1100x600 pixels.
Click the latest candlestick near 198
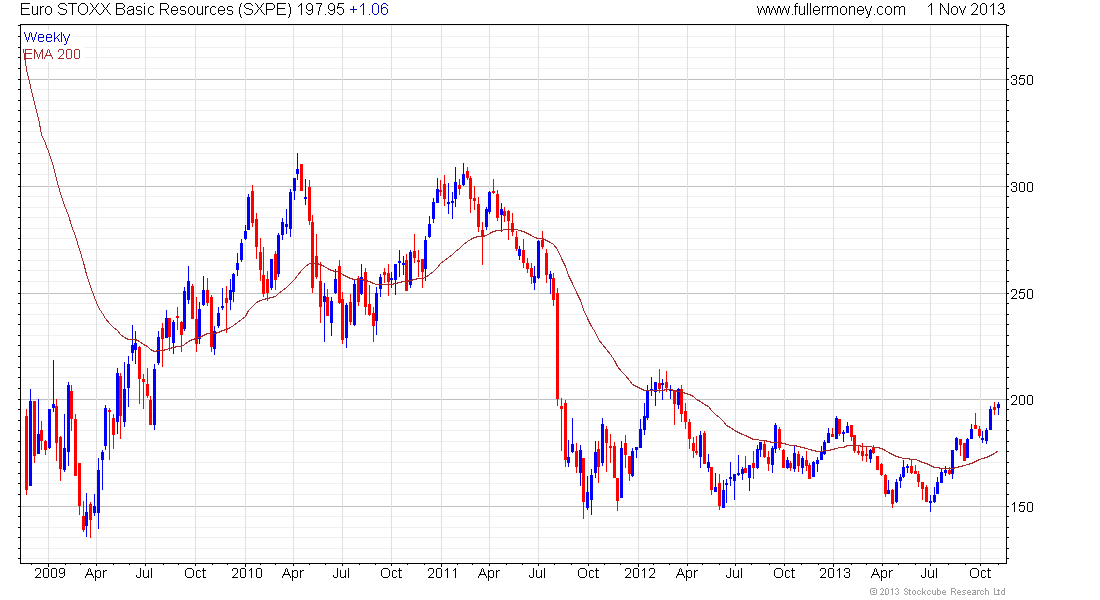click(998, 407)
